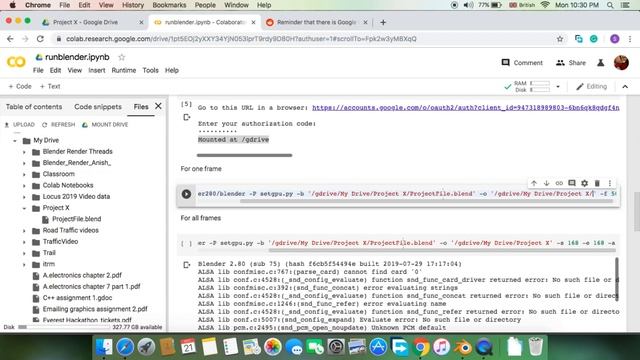The width and height of the screenshot is (640, 360).
Task: Expand the TrafficVideo folder
Action: coord(24,242)
